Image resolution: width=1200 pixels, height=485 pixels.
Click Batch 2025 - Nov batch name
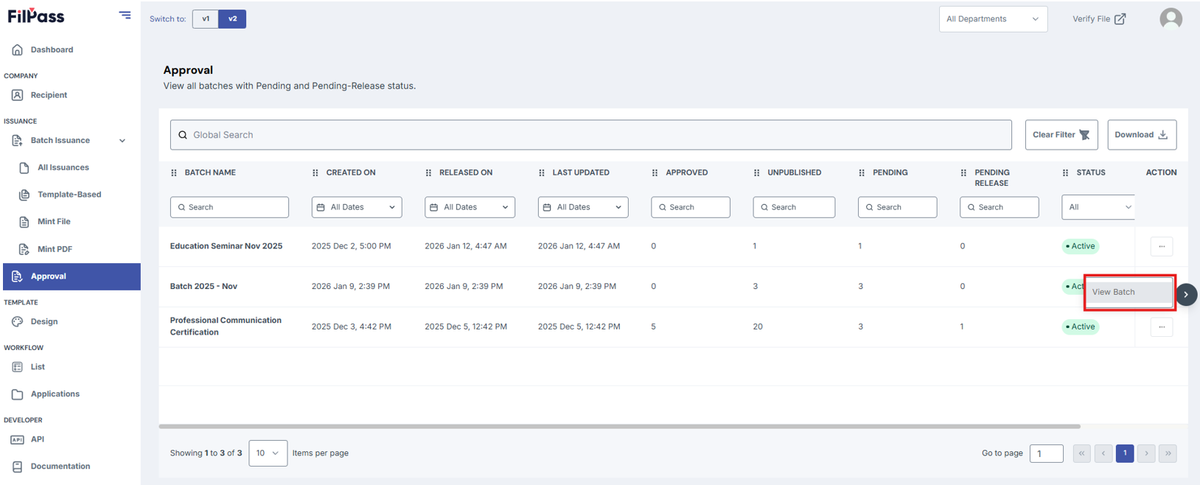coord(203,286)
